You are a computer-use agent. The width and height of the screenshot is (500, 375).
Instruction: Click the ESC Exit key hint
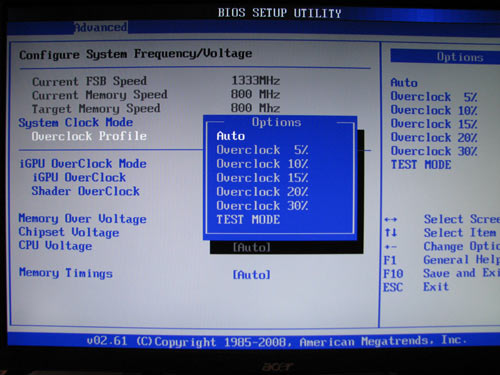416,287
